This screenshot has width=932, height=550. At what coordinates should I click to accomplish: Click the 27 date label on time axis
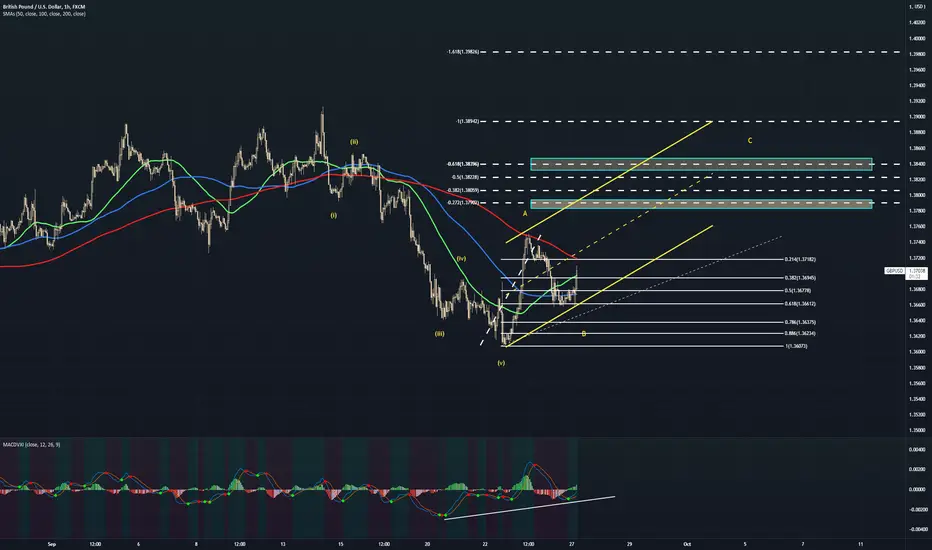tap(571, 544)
